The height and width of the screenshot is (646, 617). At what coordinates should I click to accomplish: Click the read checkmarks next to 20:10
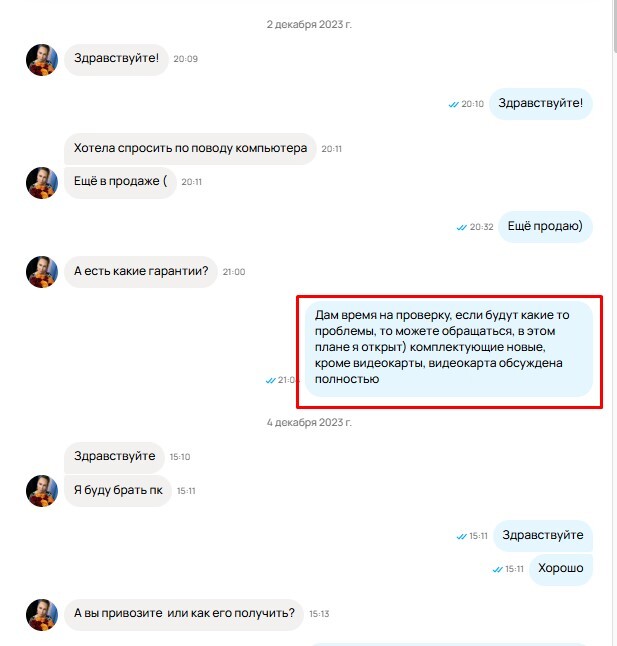[x=453, y=104]
